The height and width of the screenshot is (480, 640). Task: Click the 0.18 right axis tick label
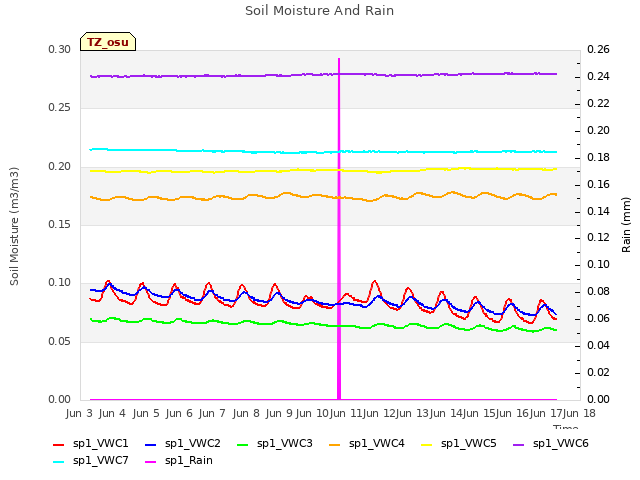598,157
